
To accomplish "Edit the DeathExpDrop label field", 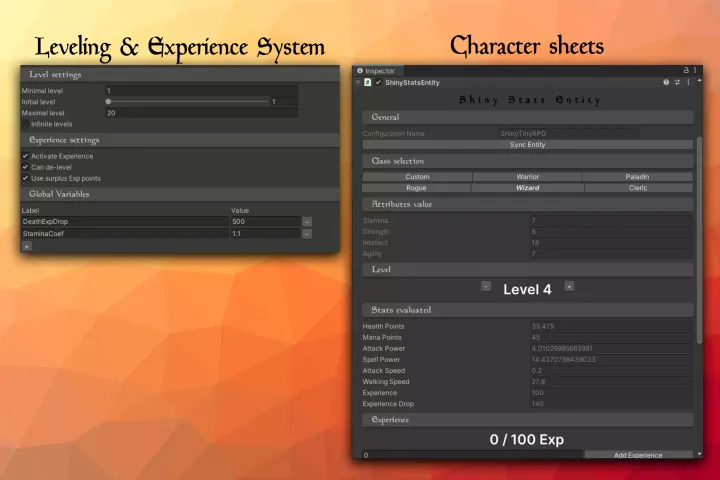I will click(x=125, y=221).
